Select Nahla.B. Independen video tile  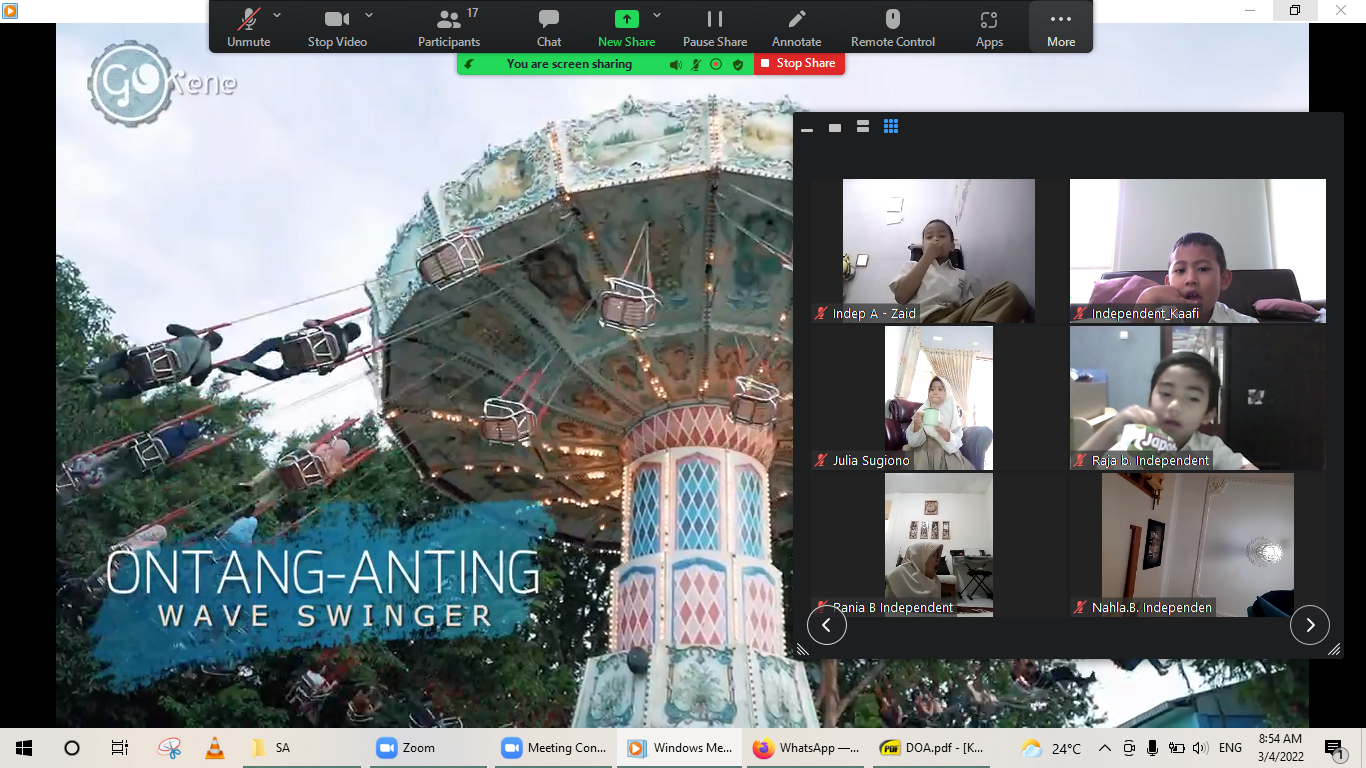1198,545
